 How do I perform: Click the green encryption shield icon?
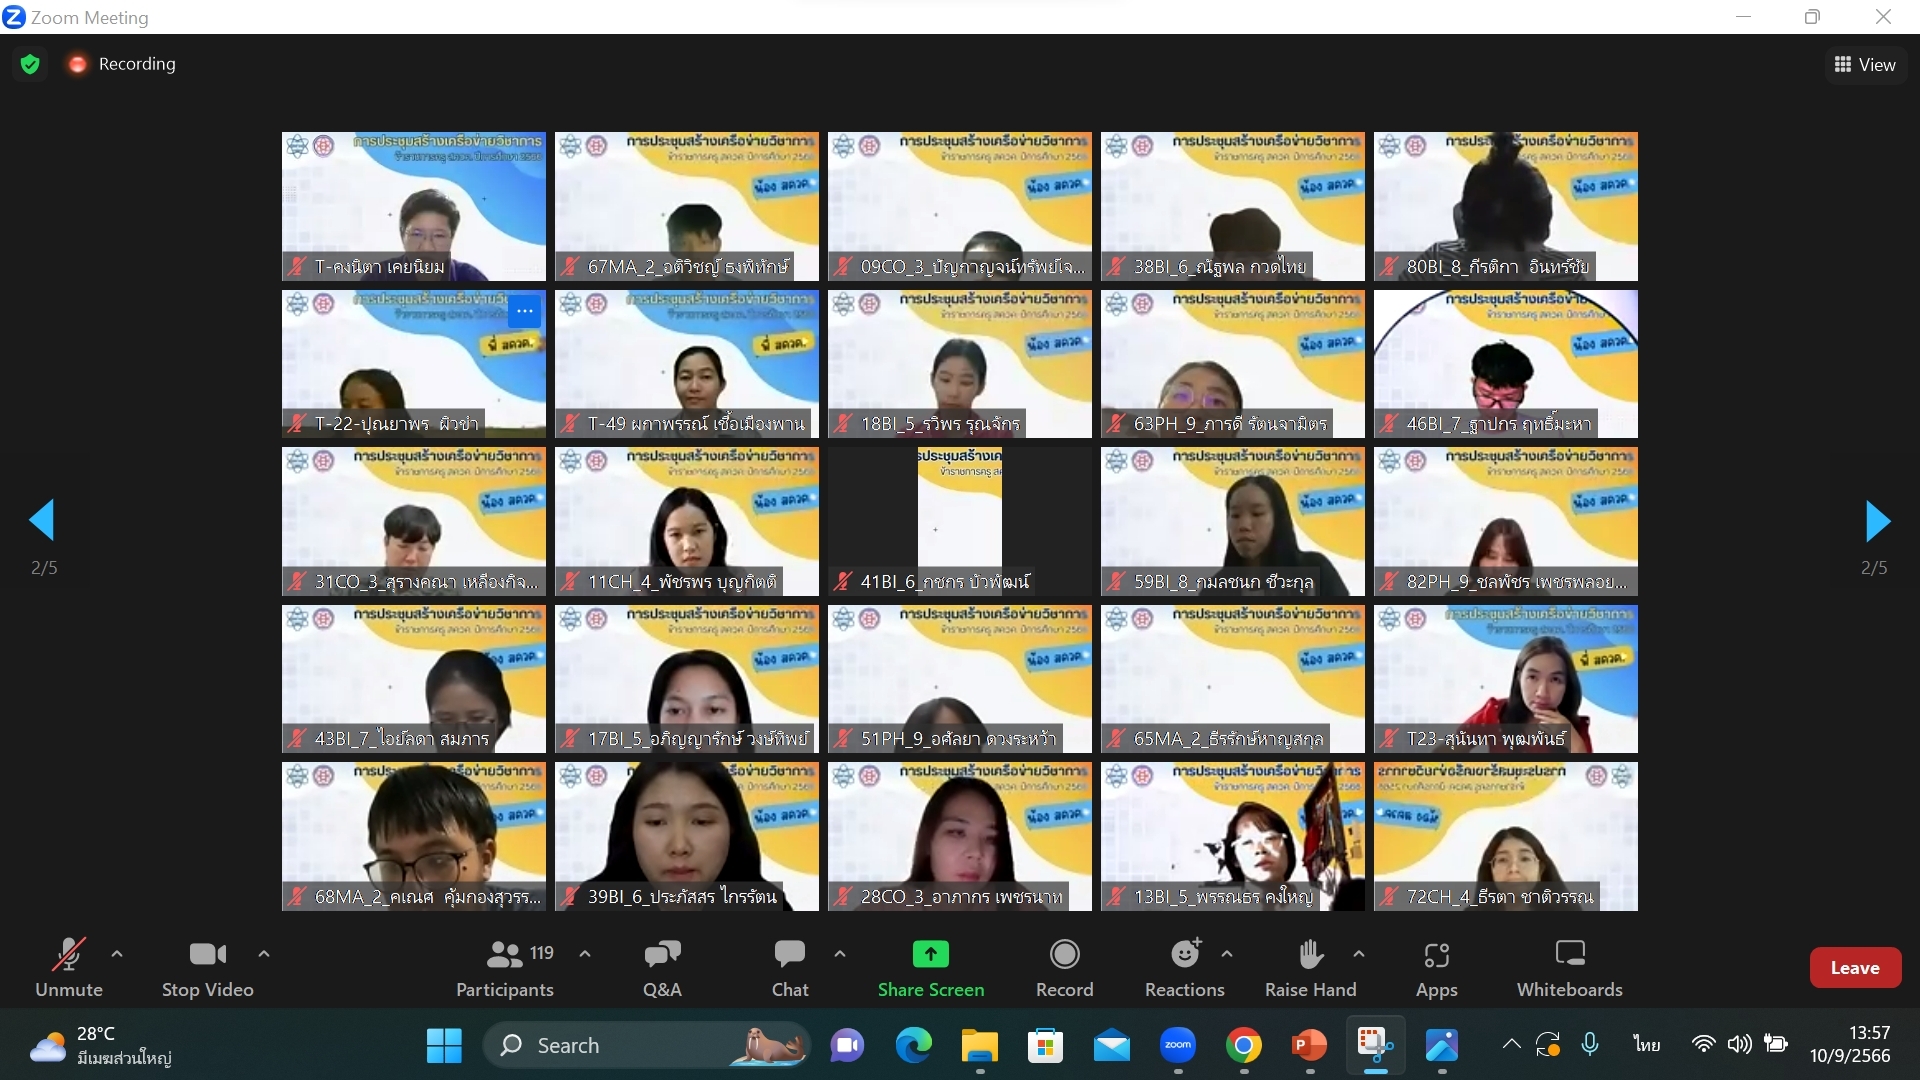[30, 64]
